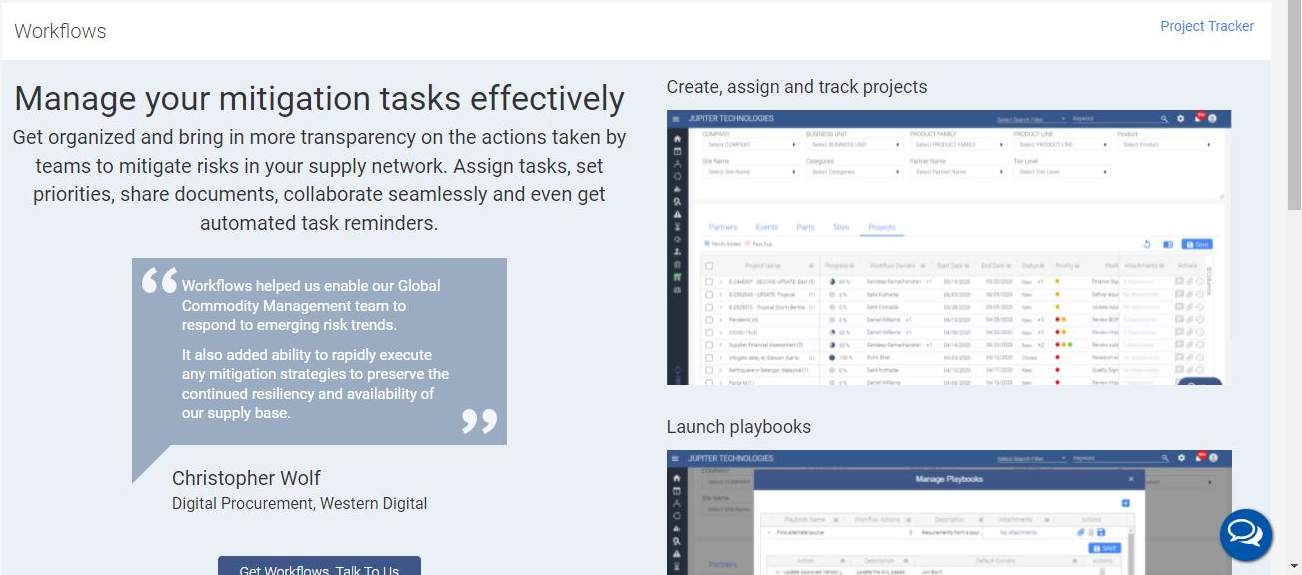This screenshot has width=1302, height=575.
Task: Select the Sites tab in the first screenshot
Action: pos(841,227)
